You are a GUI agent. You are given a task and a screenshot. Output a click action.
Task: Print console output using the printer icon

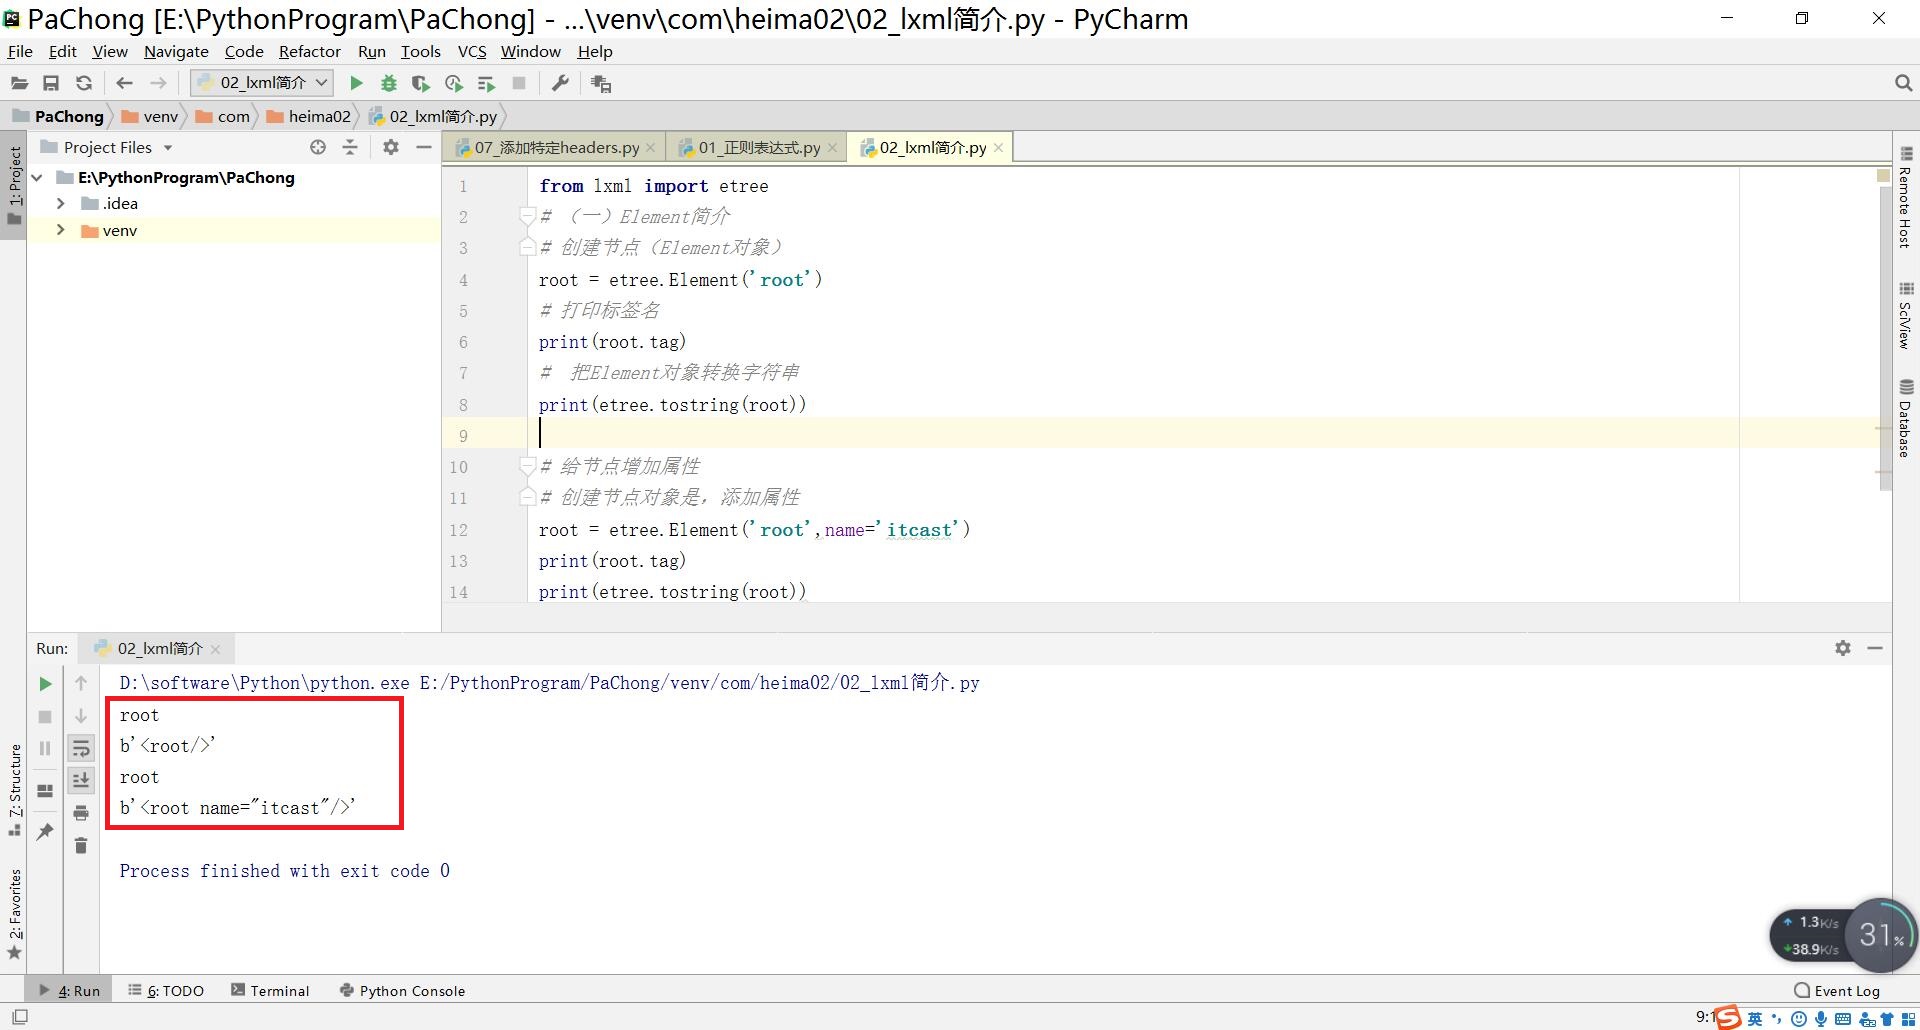coord(81,813)
